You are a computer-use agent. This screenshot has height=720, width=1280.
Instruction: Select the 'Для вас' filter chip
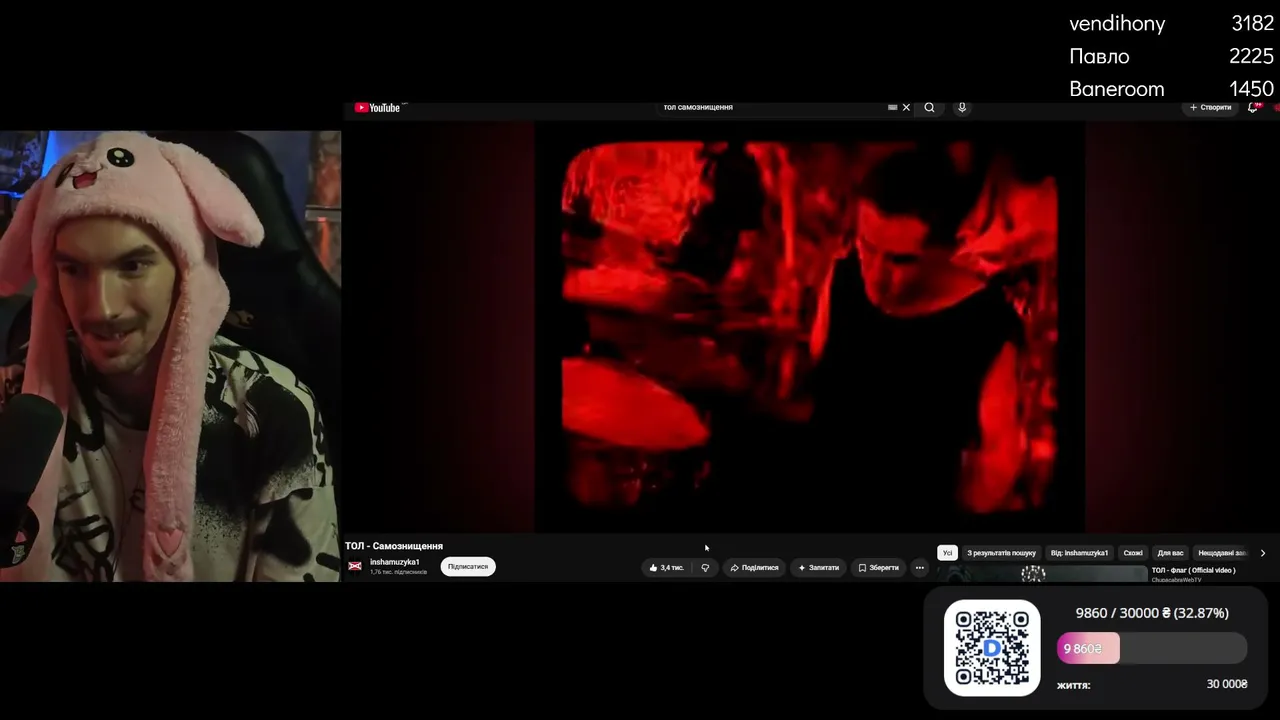(1170, 553)
